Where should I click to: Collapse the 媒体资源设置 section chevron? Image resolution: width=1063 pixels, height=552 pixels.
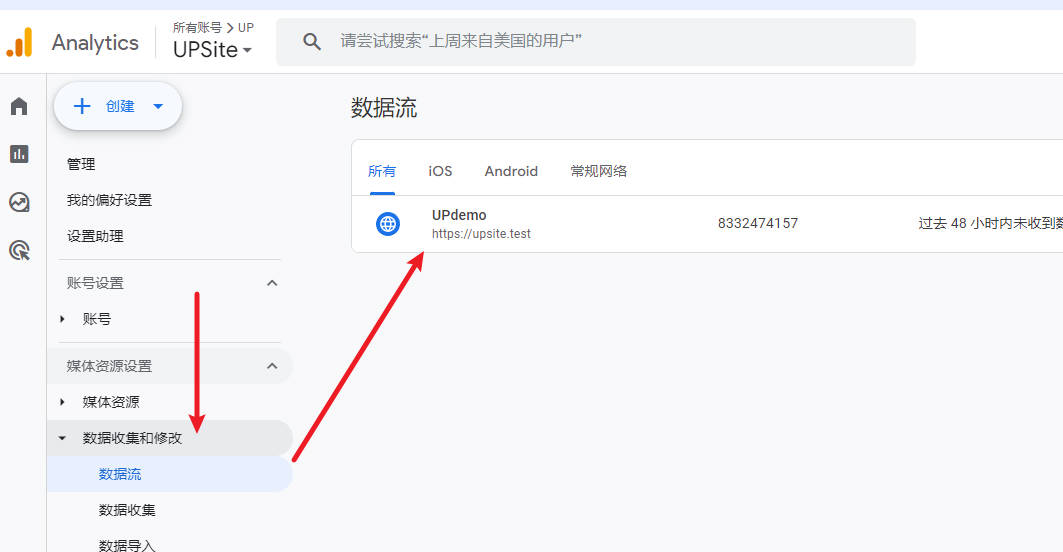coord(272,366)
